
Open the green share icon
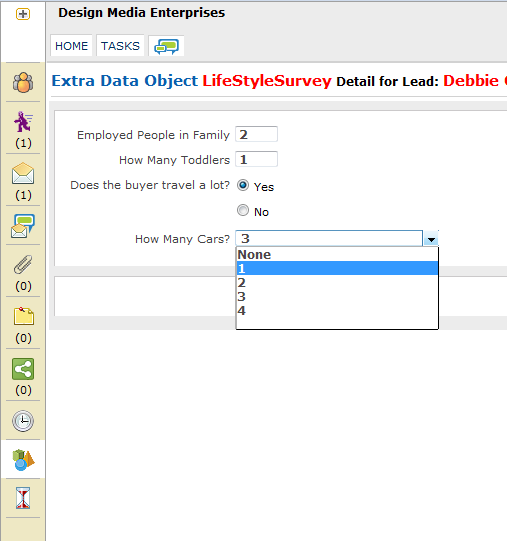coord(23,369)
